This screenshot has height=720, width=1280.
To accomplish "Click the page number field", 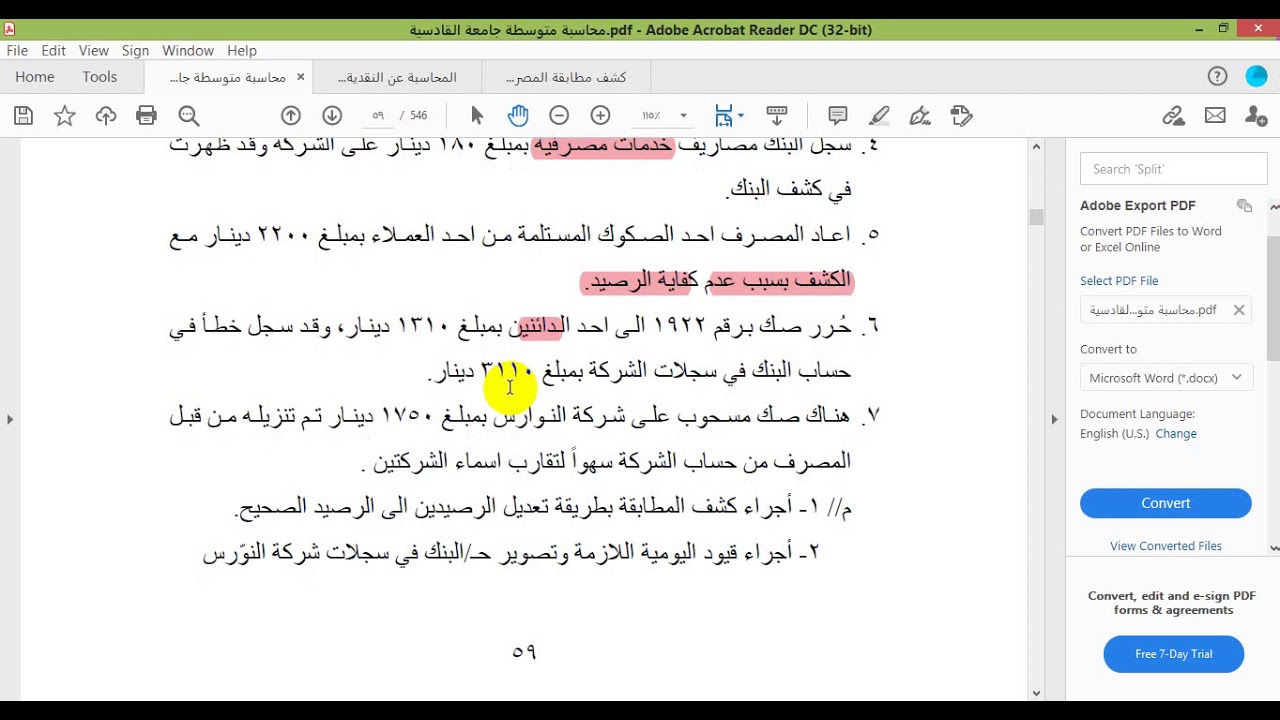I will 379,116.
